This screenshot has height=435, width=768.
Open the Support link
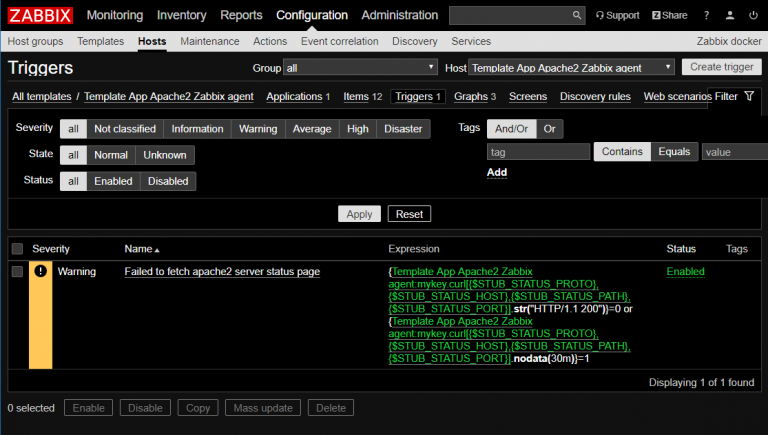618,15
